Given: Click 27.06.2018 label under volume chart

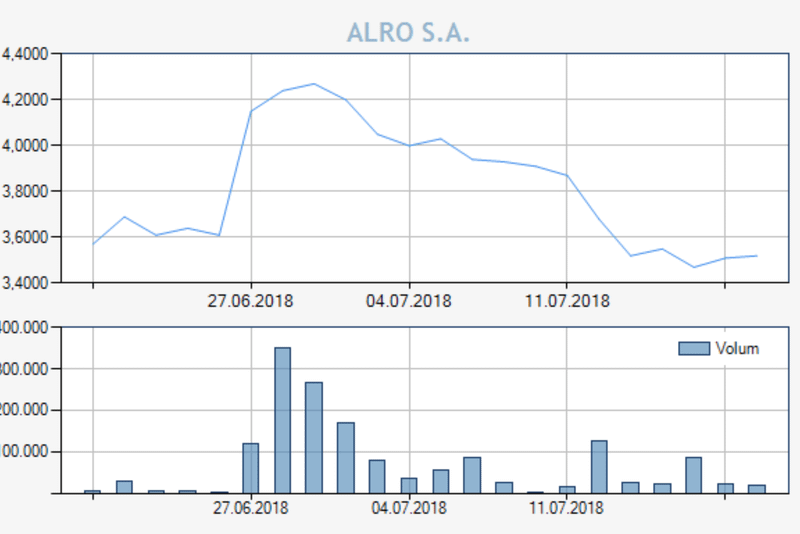Looking at the screenshot, I should tap(250, 508).
